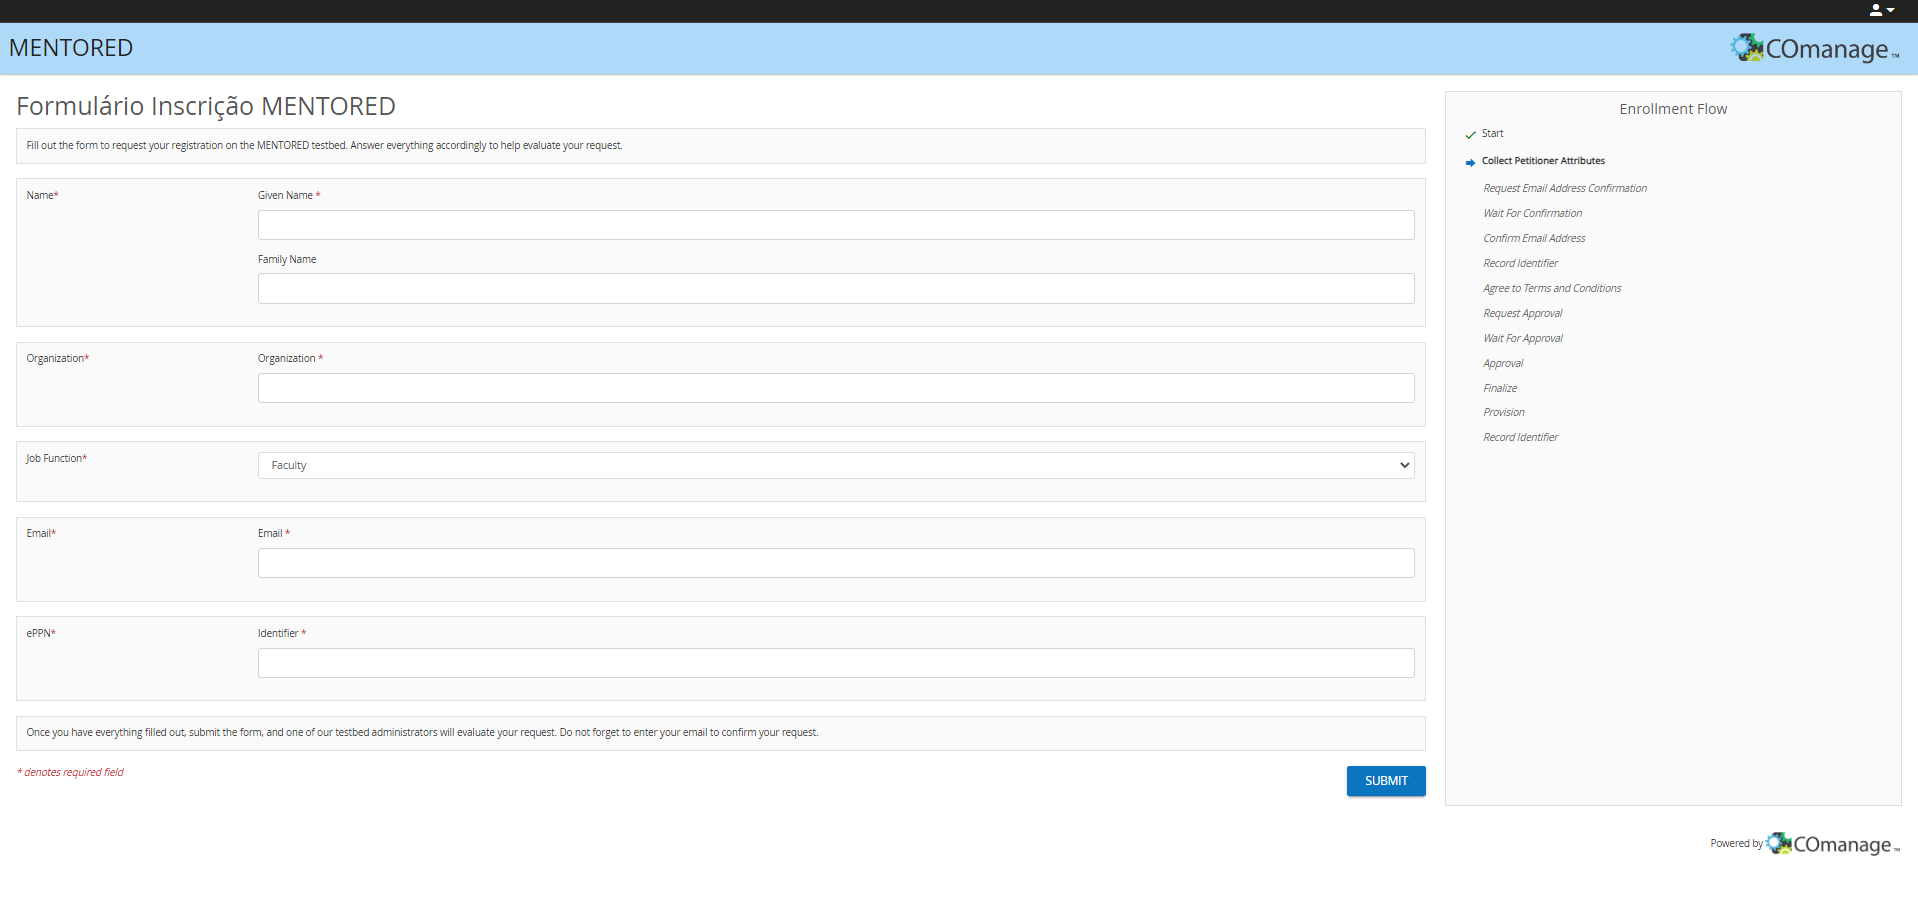Click the ePPN Identifier input field
Viewport: 1918px width, 905px height.
(x=835, y=663)
